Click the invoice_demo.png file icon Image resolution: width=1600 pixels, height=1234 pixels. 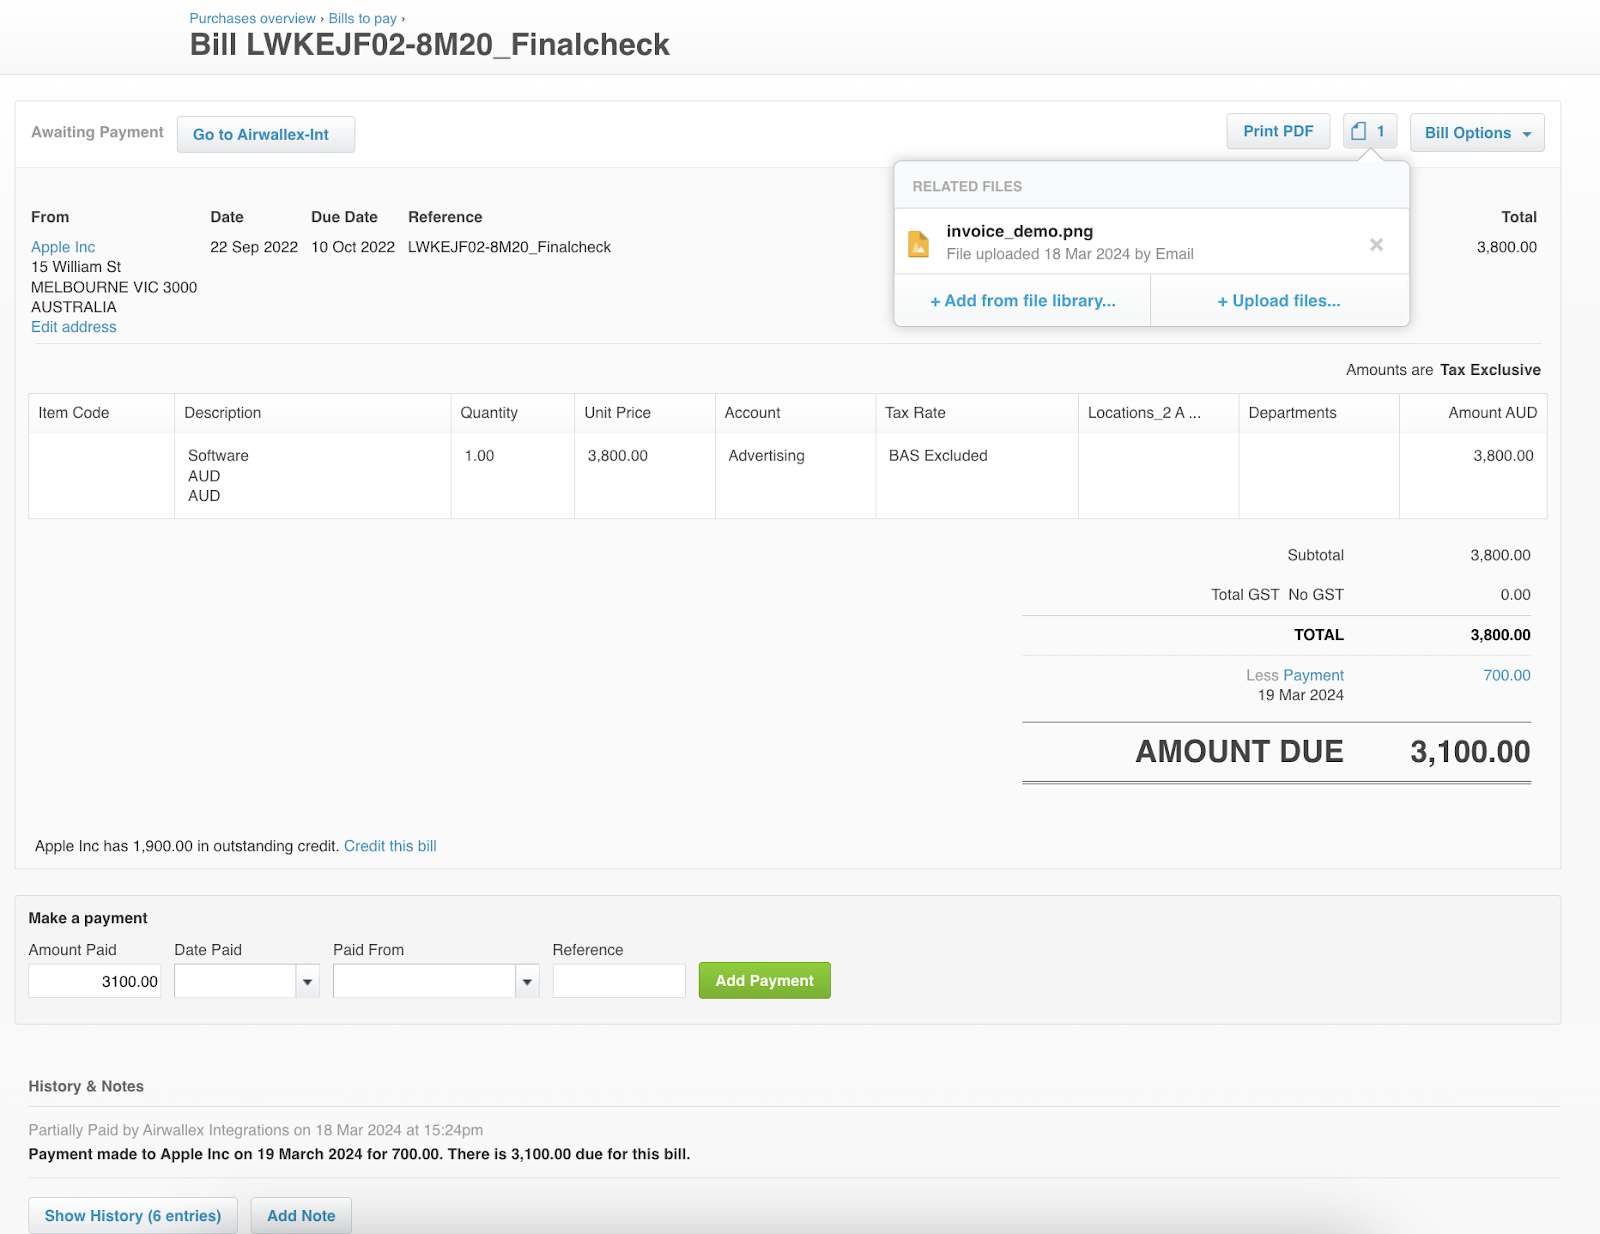[918, 243]
